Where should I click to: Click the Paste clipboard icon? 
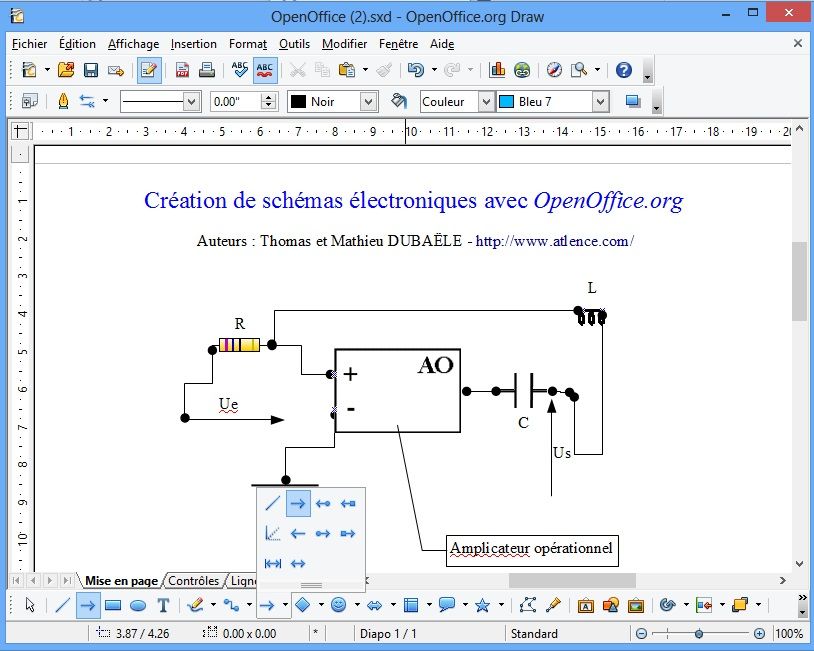(x=346, y=70)
